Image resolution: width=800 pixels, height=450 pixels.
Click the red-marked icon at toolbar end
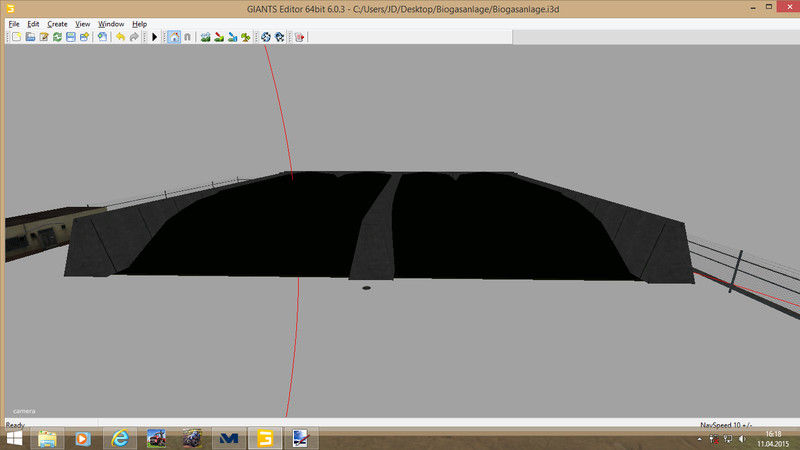pyautogui.click(x=299, y=37)
